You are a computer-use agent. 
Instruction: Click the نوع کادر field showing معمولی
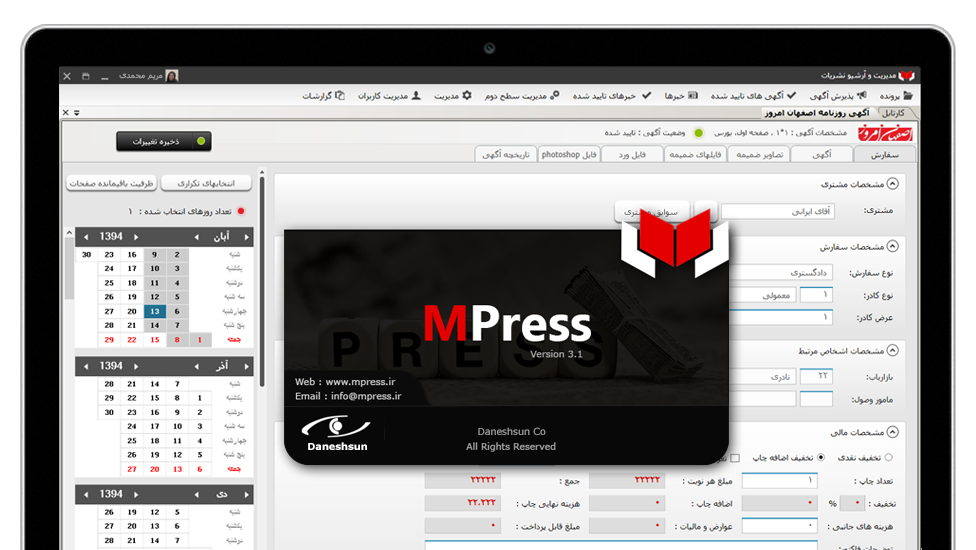pyautogui.click(x=763, y=295)
